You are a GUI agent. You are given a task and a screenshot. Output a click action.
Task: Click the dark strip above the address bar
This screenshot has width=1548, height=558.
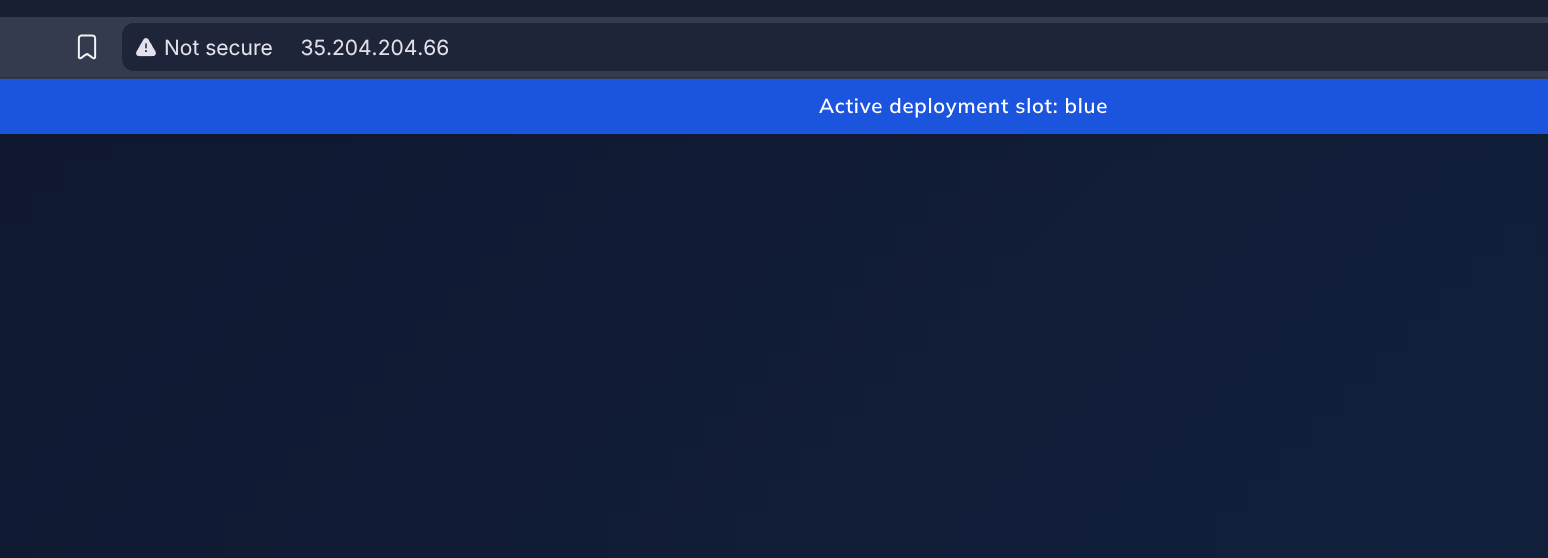(x=774, y=8)
